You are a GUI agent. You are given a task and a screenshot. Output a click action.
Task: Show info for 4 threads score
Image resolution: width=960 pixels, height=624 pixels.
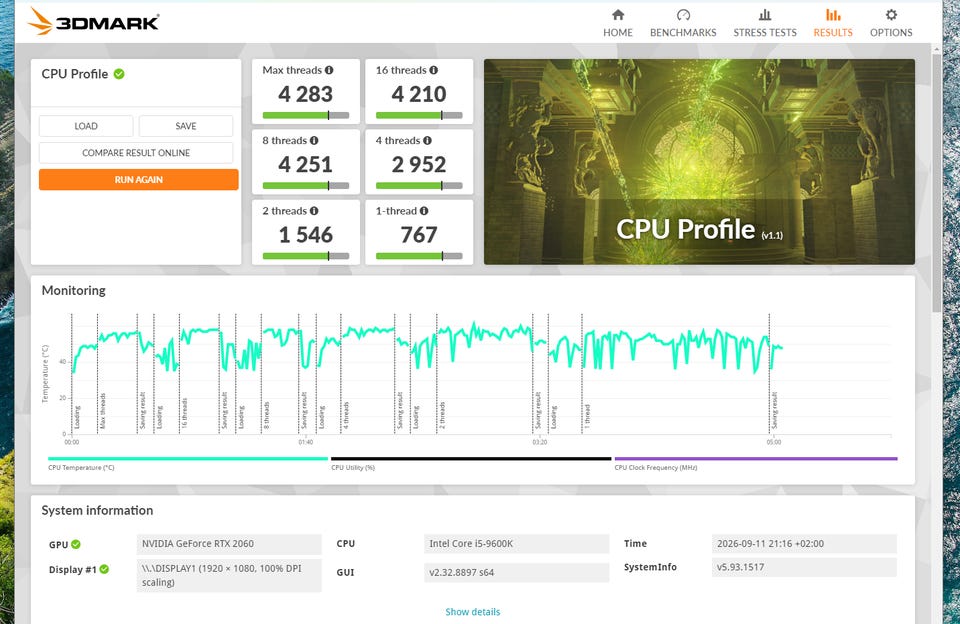pyautogui.click(x=427, y=141)
